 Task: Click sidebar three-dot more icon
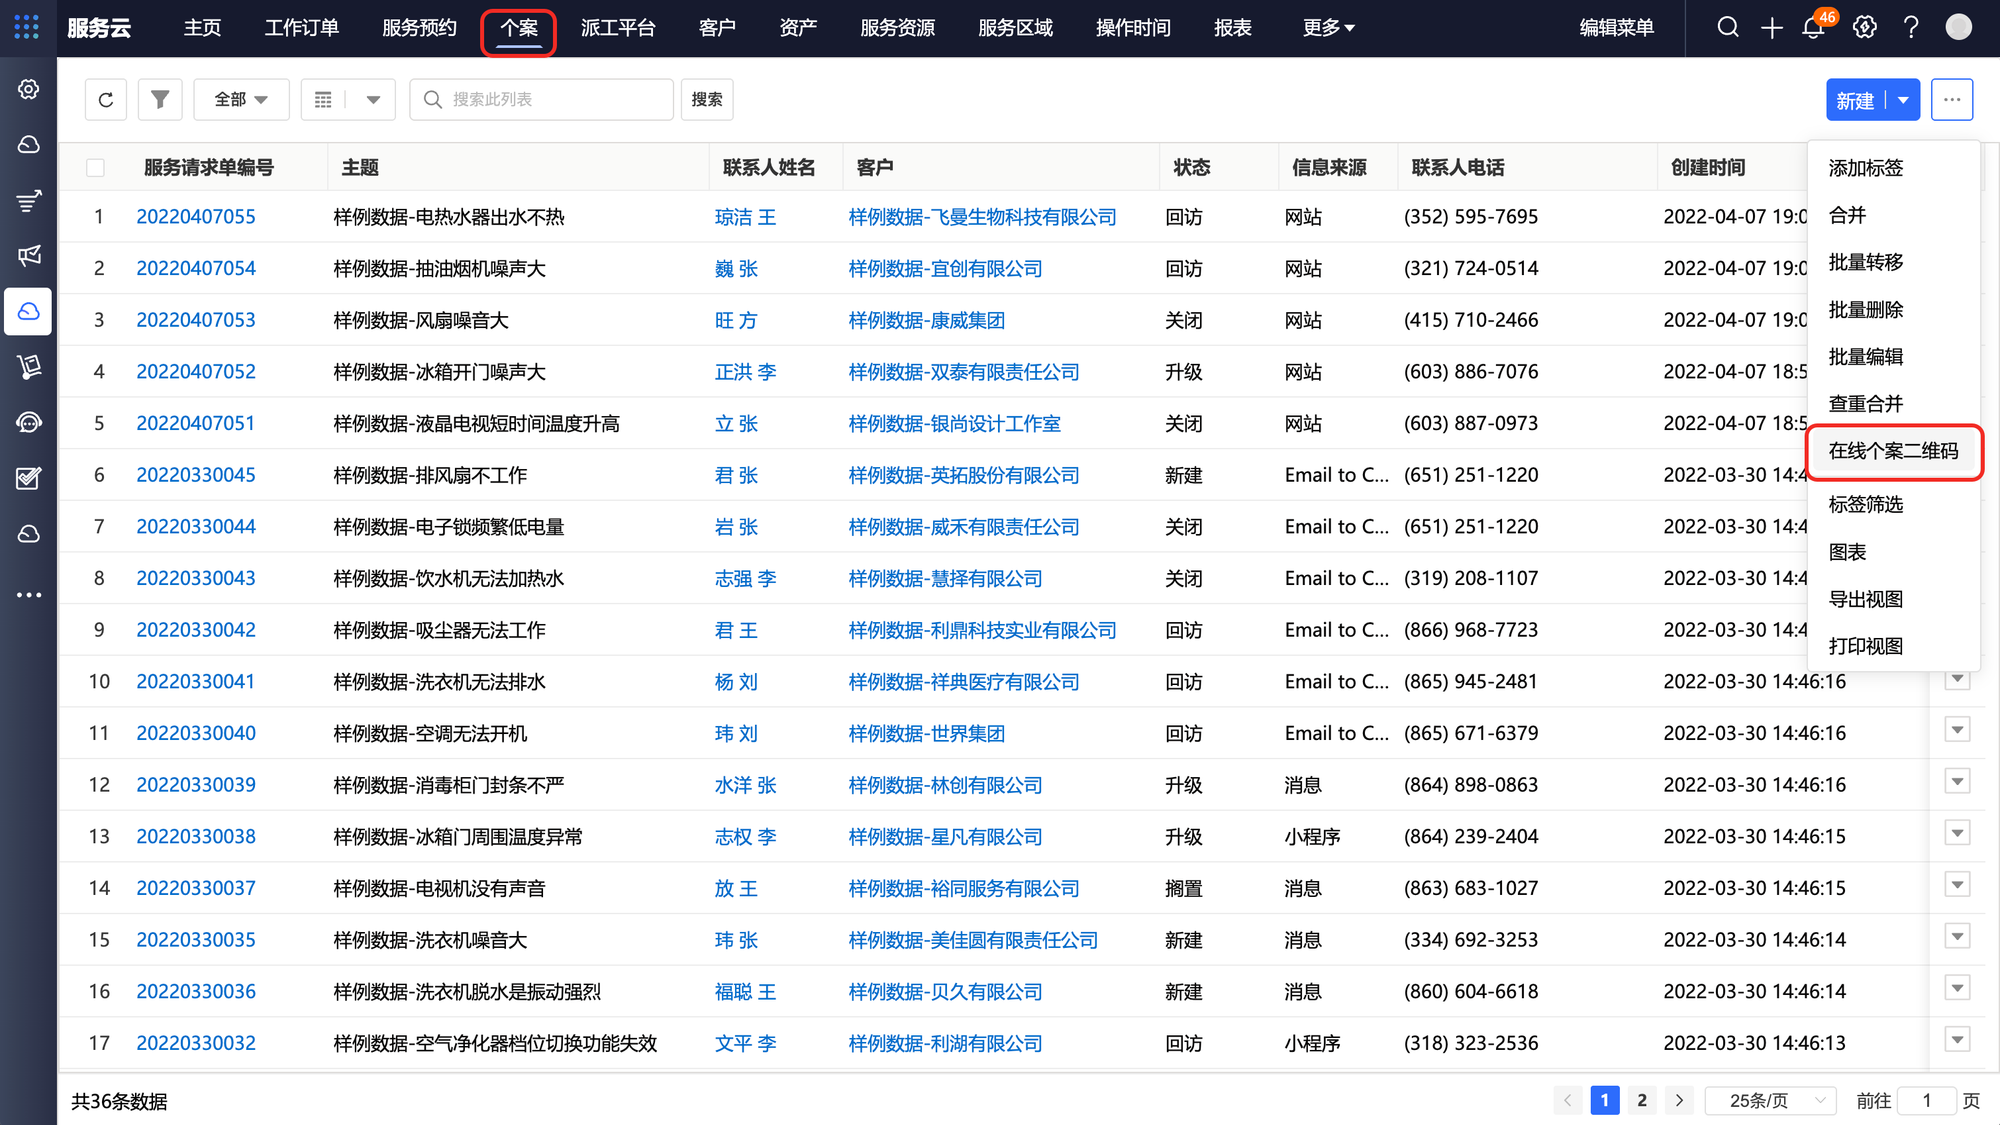29,595
